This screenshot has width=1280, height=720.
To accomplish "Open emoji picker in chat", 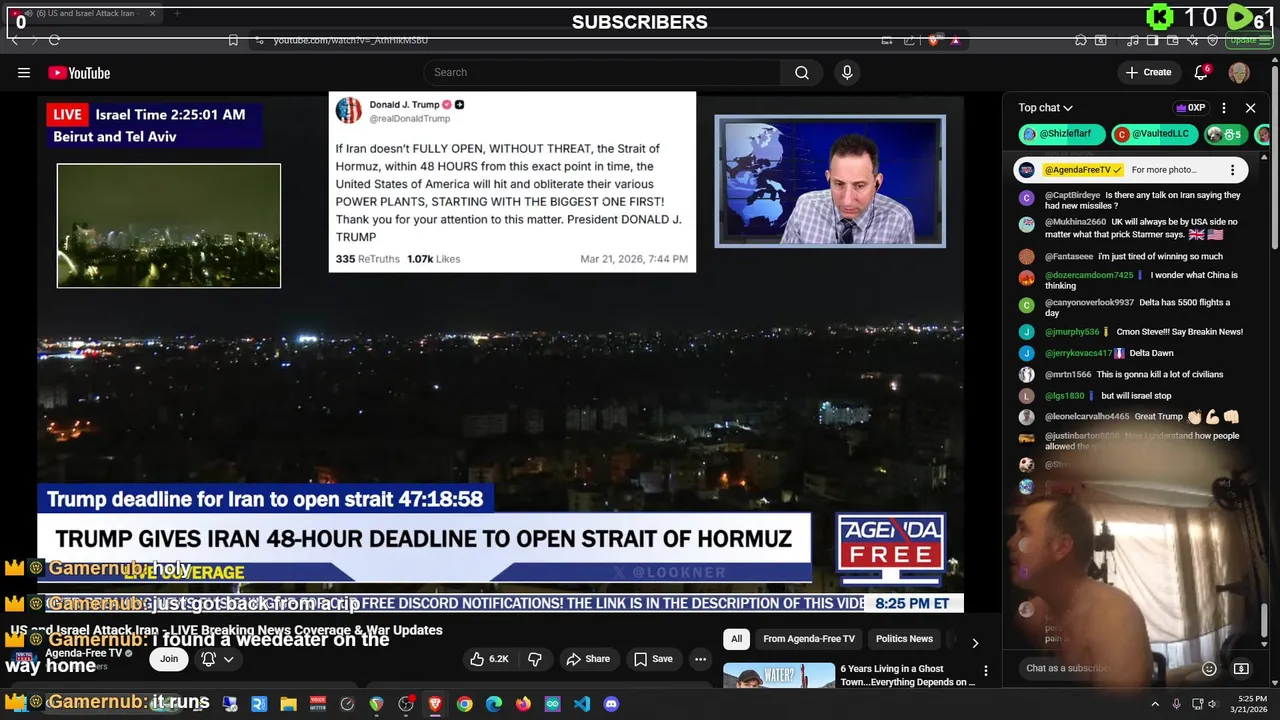I will click(x=1208, y=668).
